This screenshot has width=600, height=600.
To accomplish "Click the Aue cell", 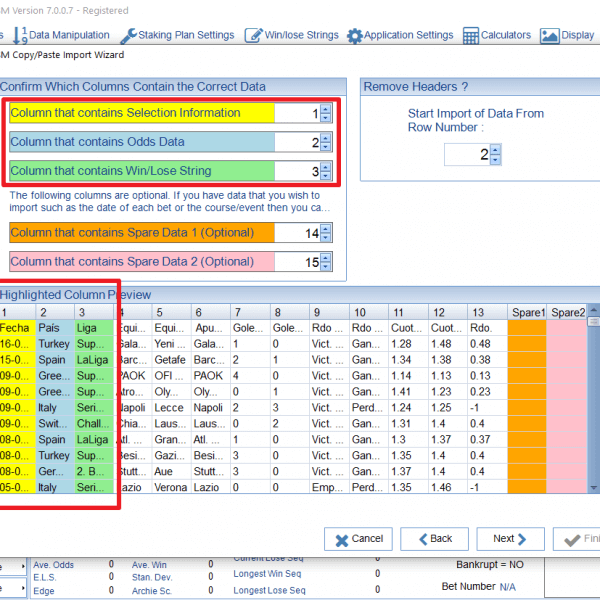I will pos(171,471).
